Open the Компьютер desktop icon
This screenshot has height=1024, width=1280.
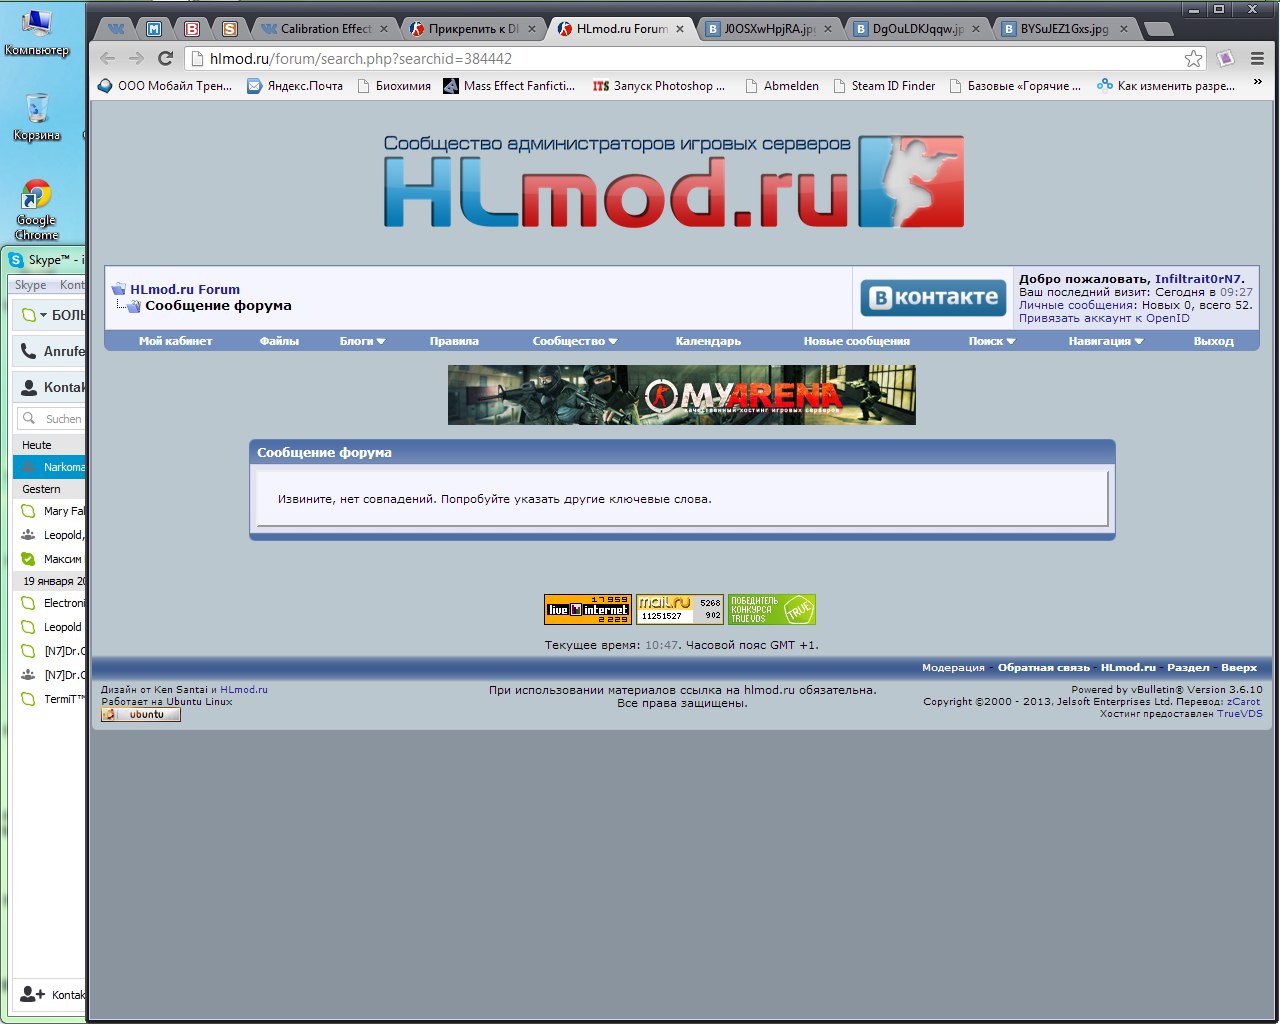(37, 33)
